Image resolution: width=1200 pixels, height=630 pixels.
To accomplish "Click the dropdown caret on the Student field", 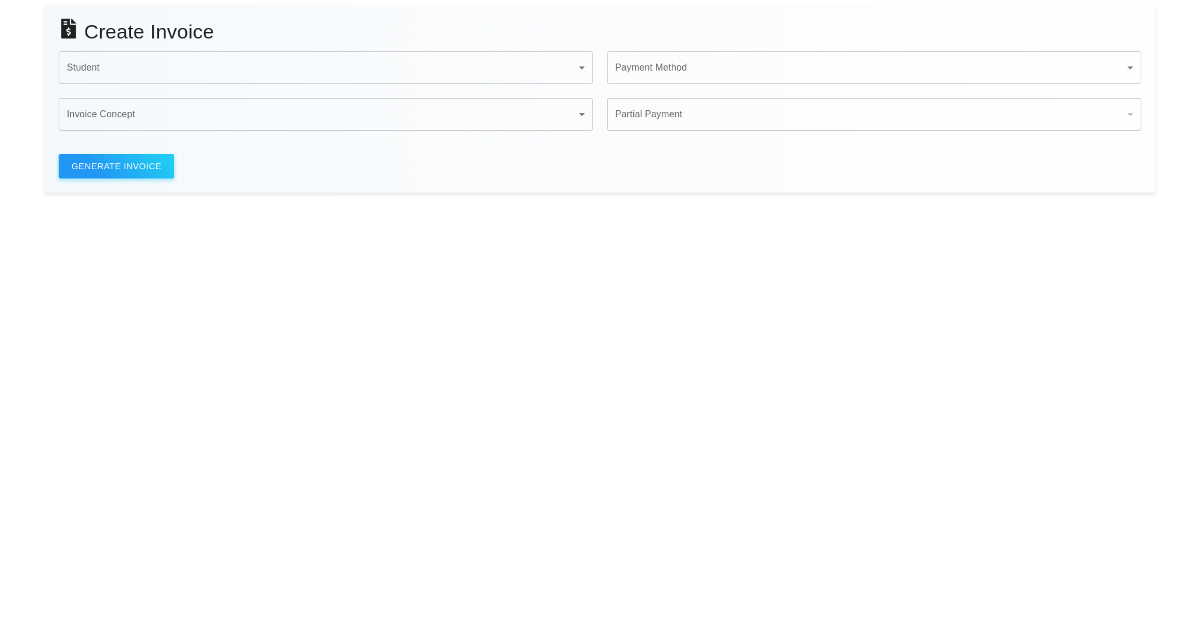I will 582,67.
